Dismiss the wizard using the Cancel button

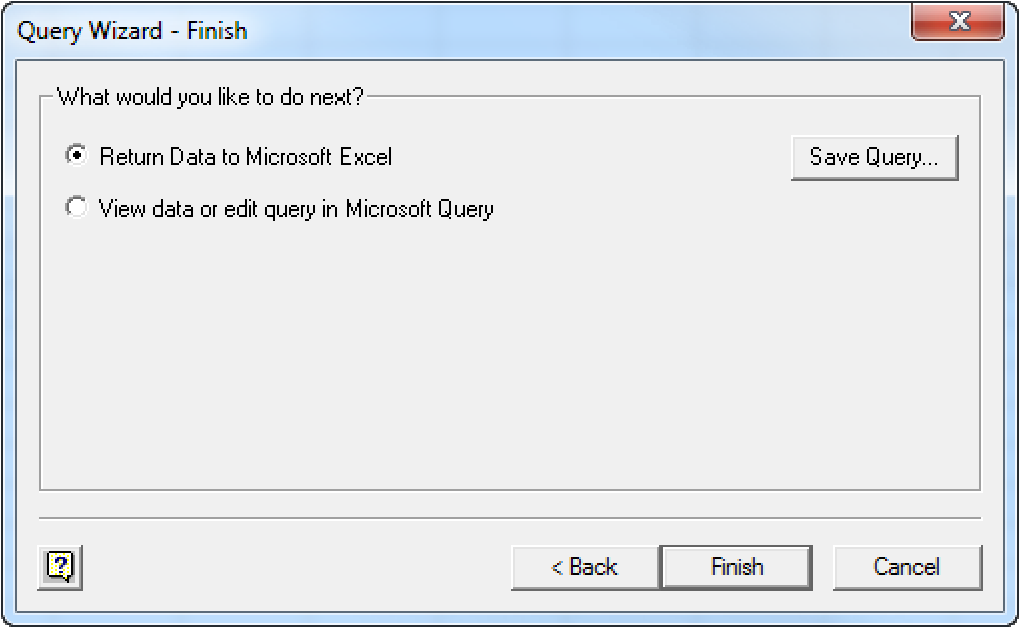pos(907,567)
